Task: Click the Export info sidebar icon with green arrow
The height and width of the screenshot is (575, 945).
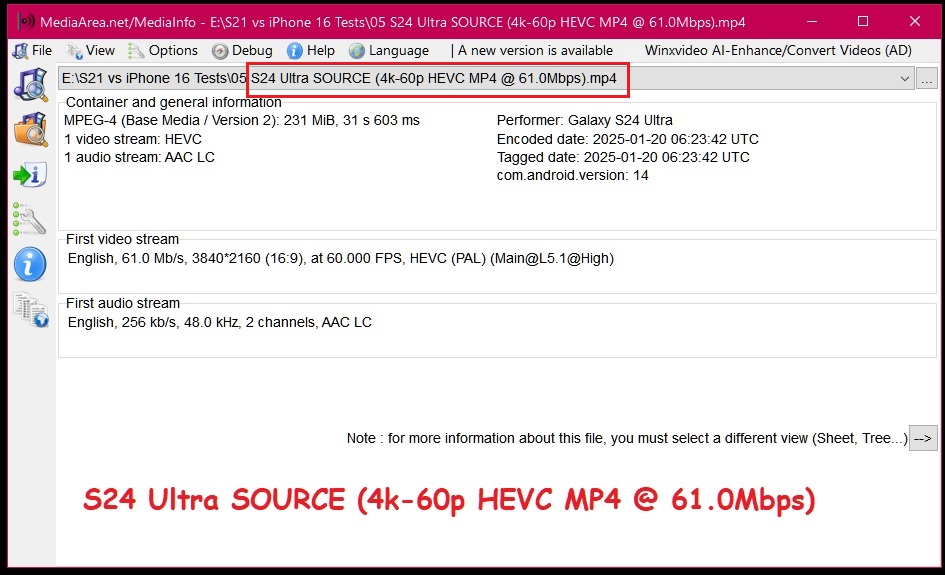Action: click(30, 175)
